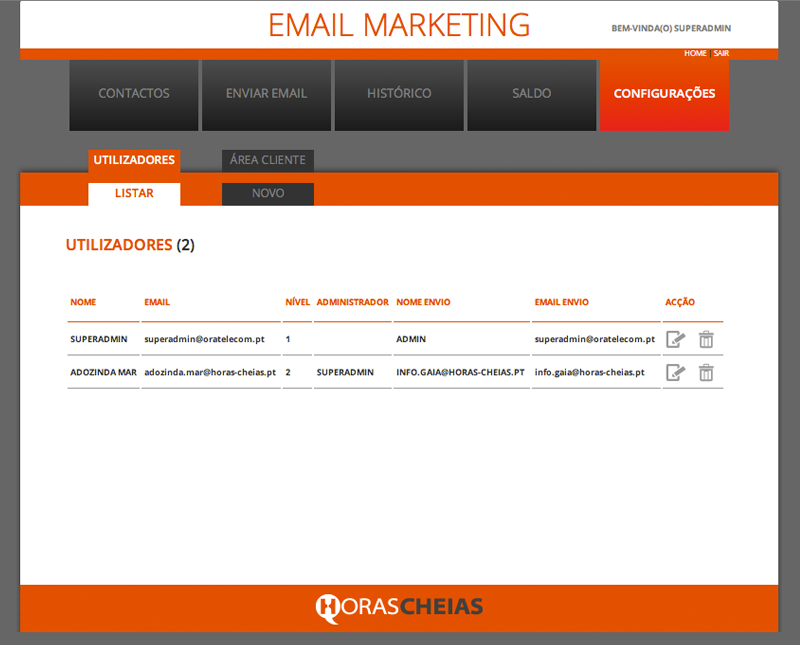Click the NOME column header
Viewport: 800px width, 645px height.
click(x=83, y=302)
